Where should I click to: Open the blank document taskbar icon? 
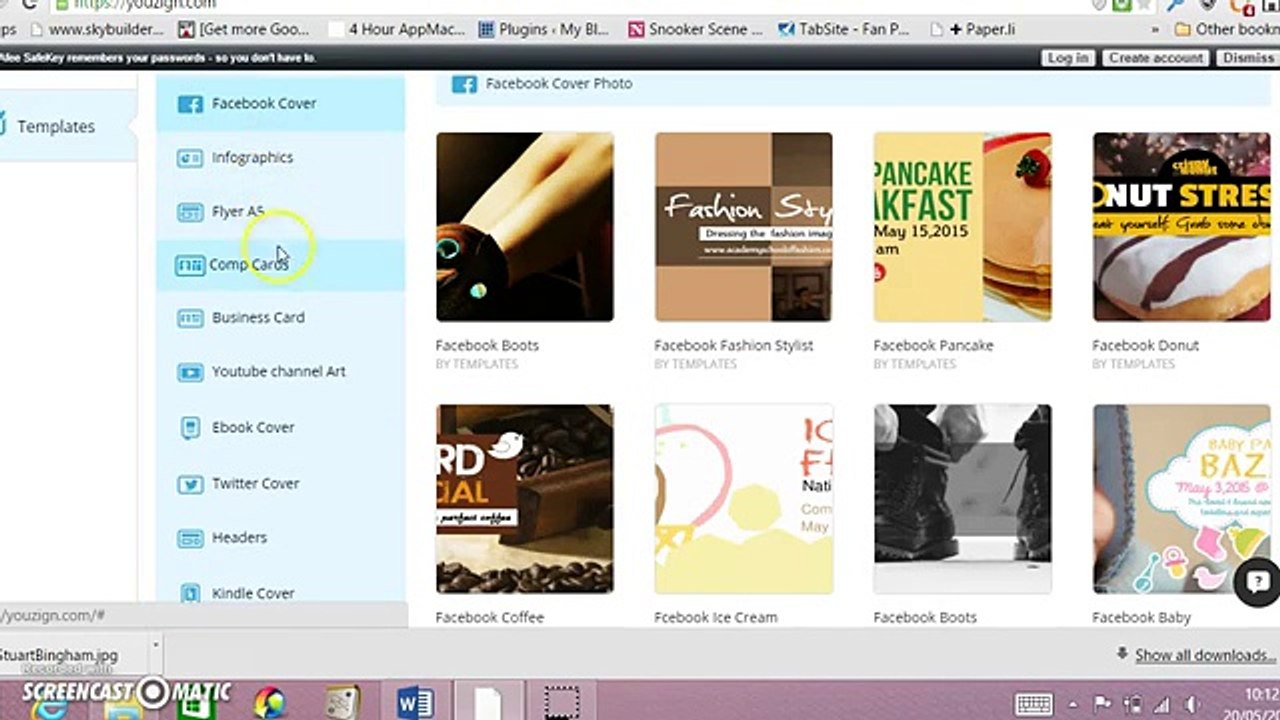point(487,701)
